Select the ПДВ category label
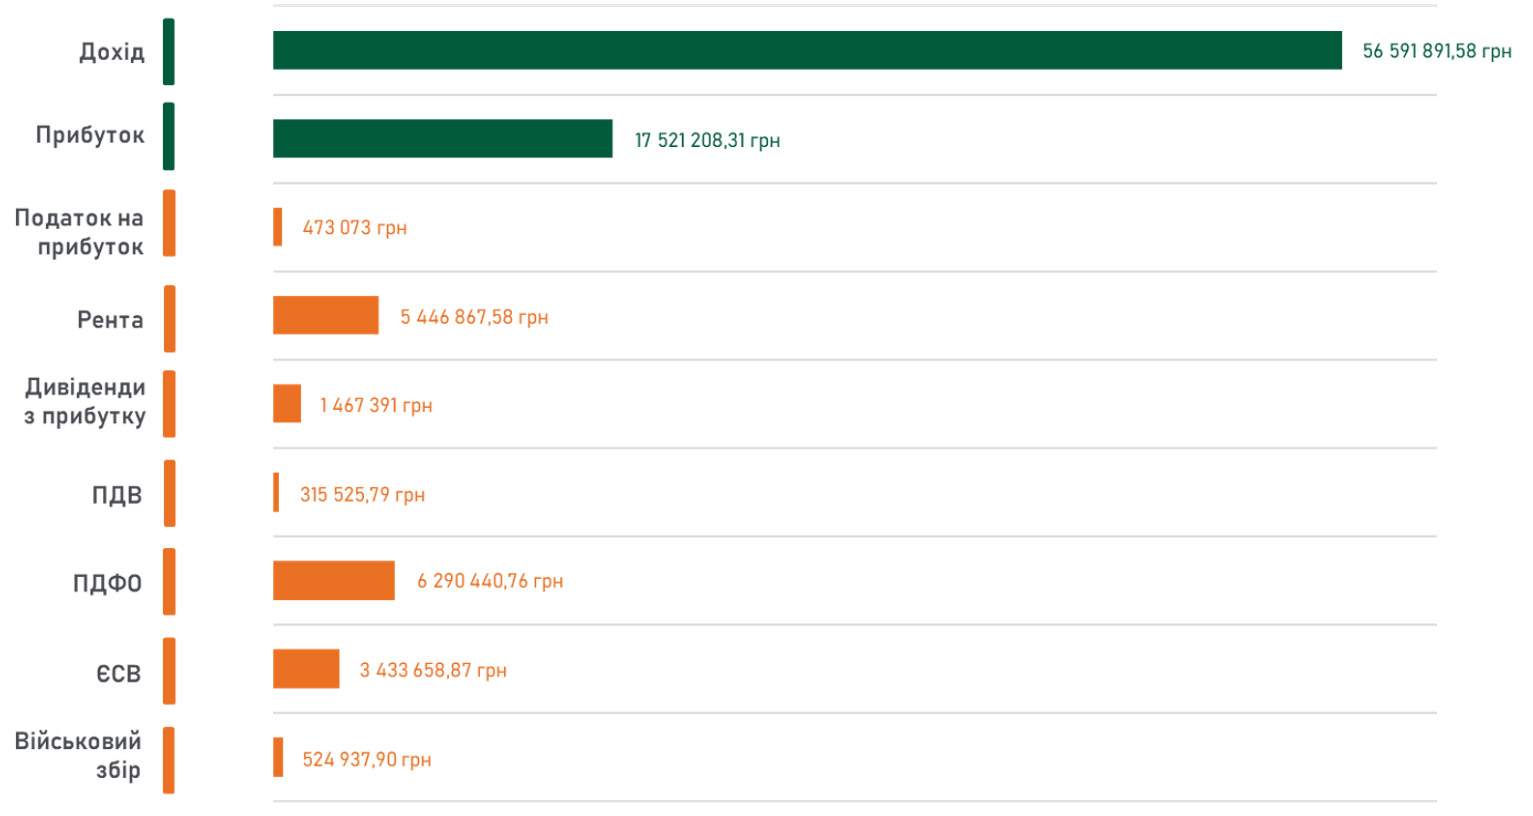1533x816 pixels. 117,495
